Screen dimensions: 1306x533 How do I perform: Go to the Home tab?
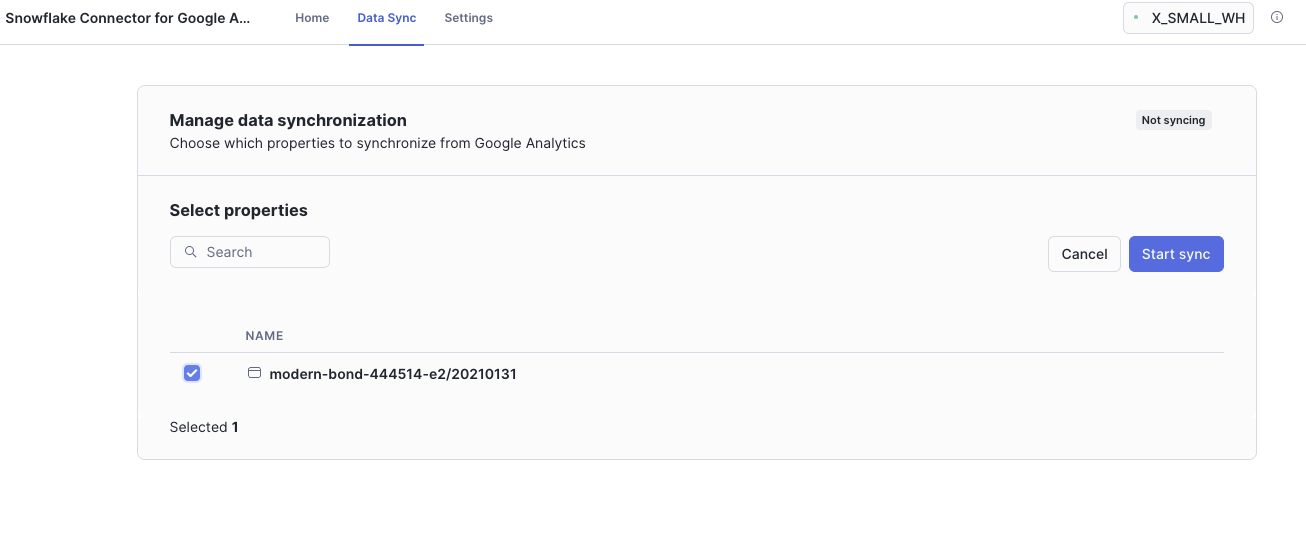point(312,18)
